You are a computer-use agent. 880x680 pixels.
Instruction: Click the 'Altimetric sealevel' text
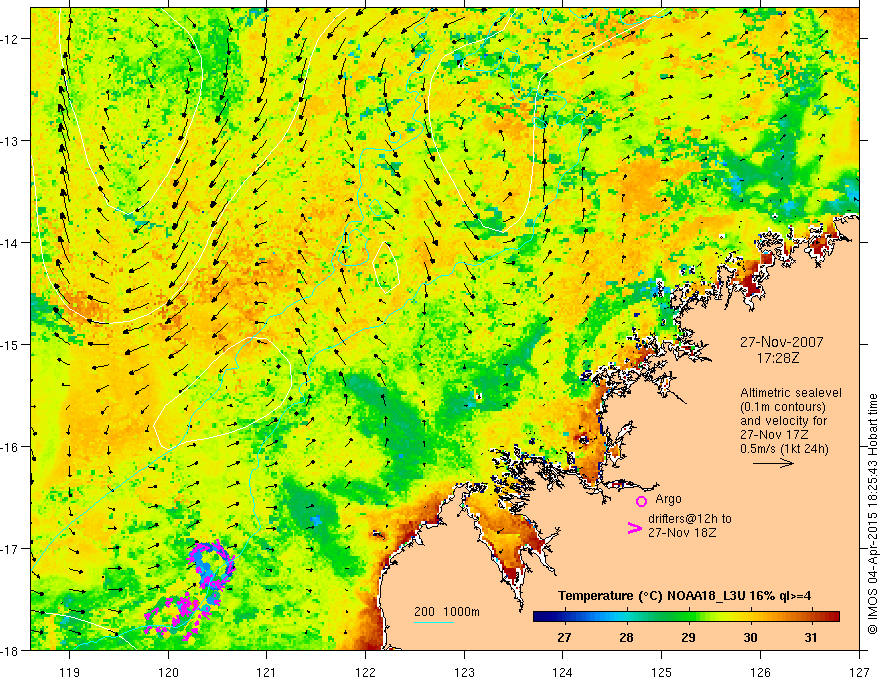coord(790,393)
